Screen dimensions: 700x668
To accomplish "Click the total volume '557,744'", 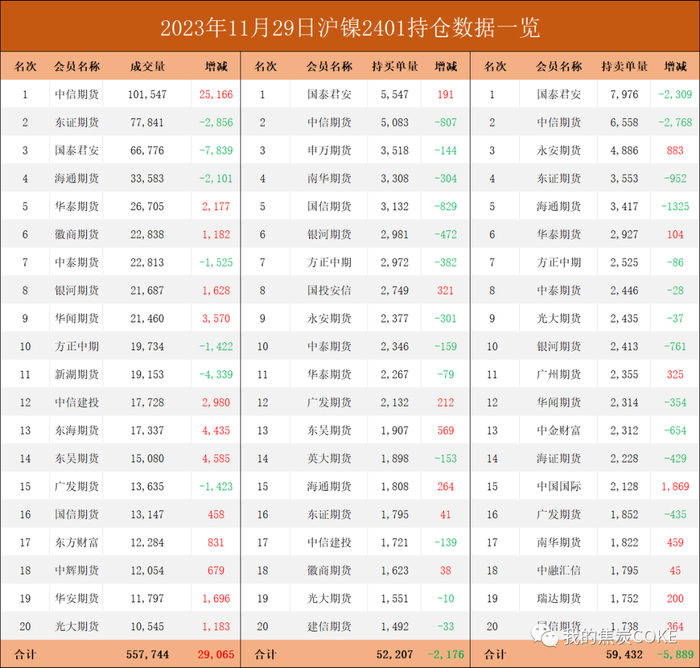I will [x=147, y=655].
